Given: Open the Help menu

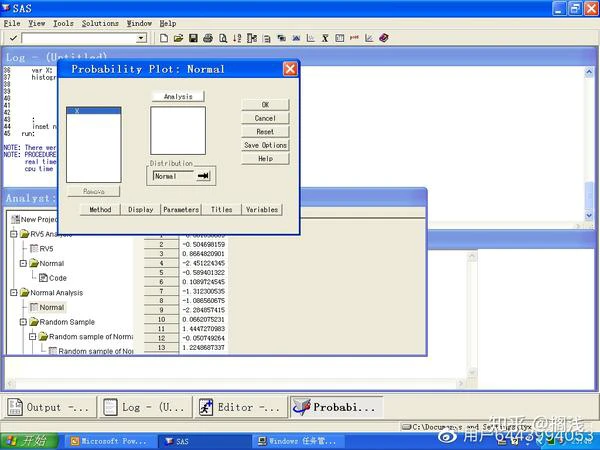Looking at the screenshot, I should point(168,23).
